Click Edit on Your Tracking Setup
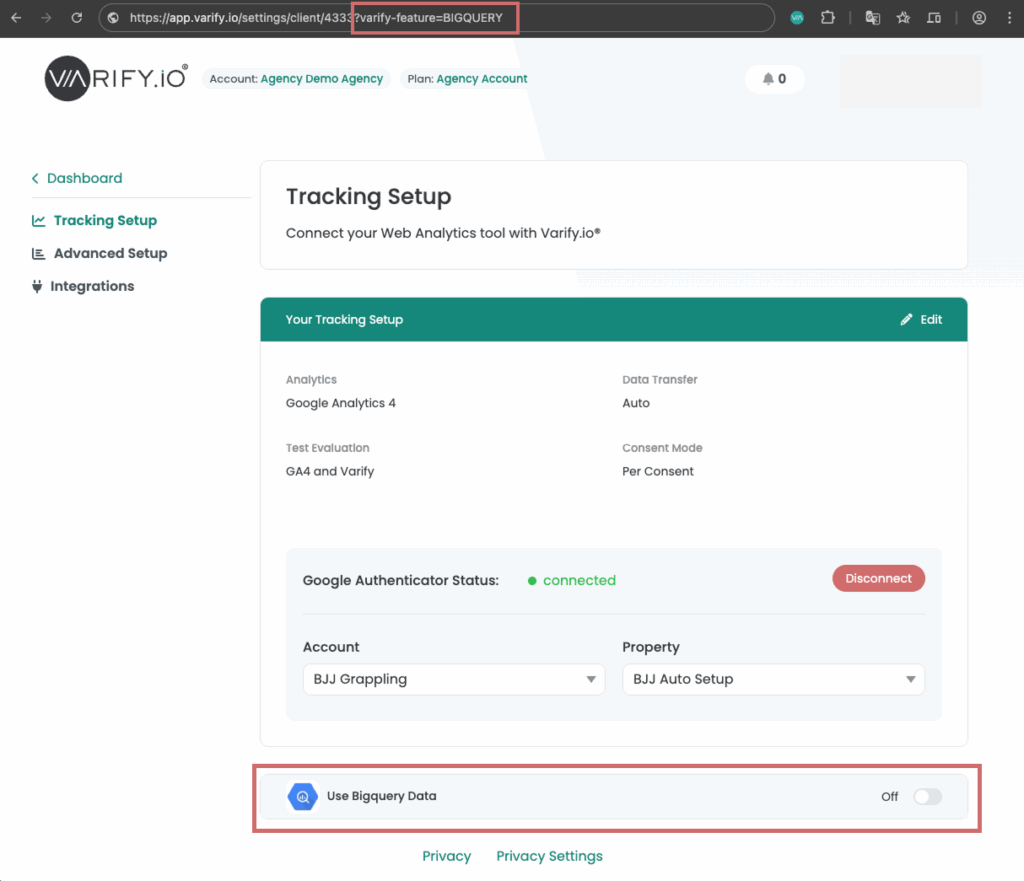 tap(921, 320)
